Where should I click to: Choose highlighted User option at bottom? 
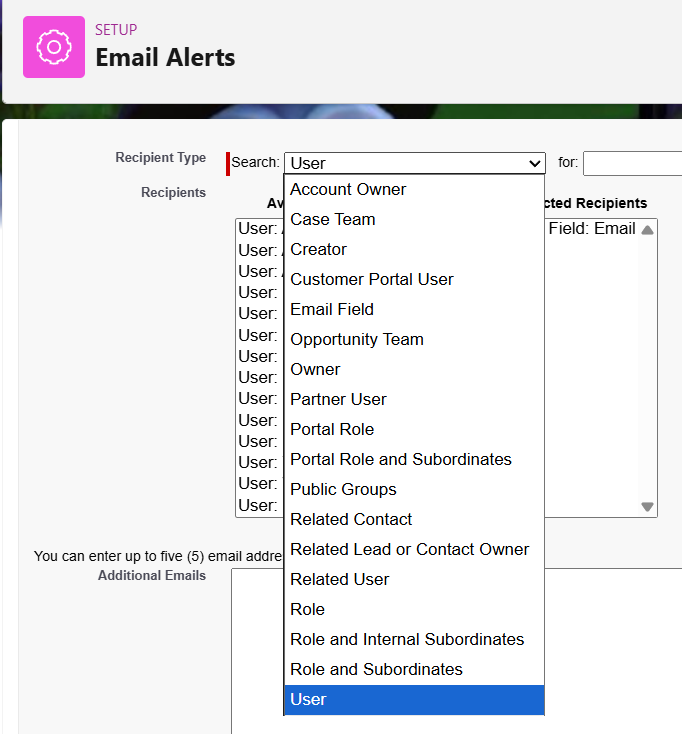pos(308,699)
